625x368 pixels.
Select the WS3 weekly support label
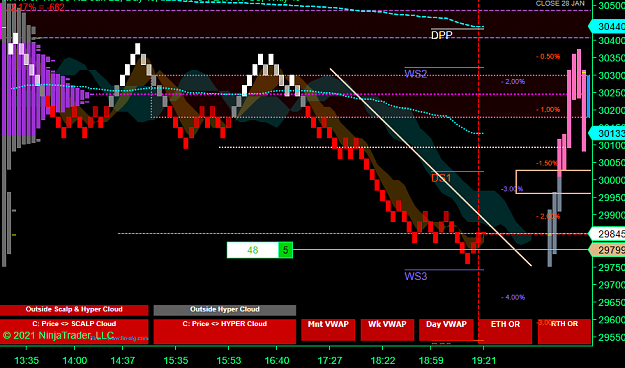click(x=416, y=276)
